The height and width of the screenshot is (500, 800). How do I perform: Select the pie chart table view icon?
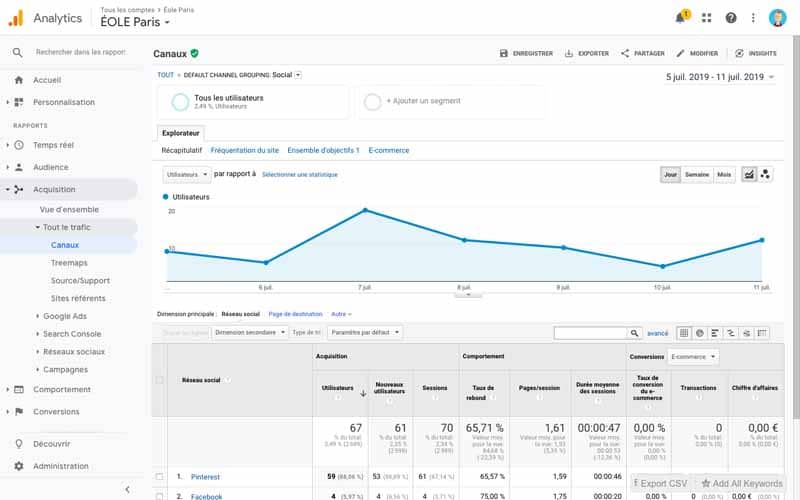tap(699, 333)
